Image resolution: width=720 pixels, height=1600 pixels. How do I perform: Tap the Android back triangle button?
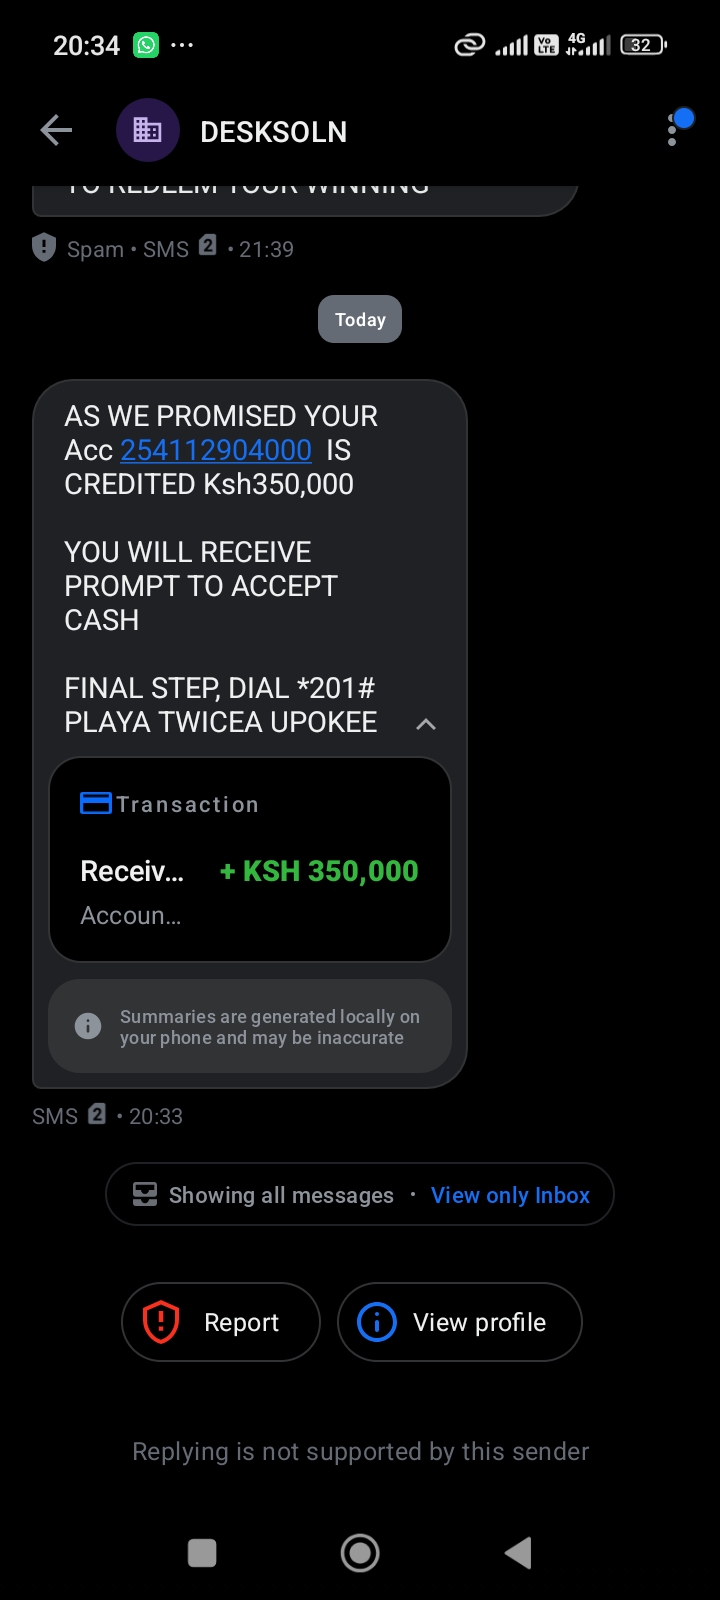click(518, 1553)
